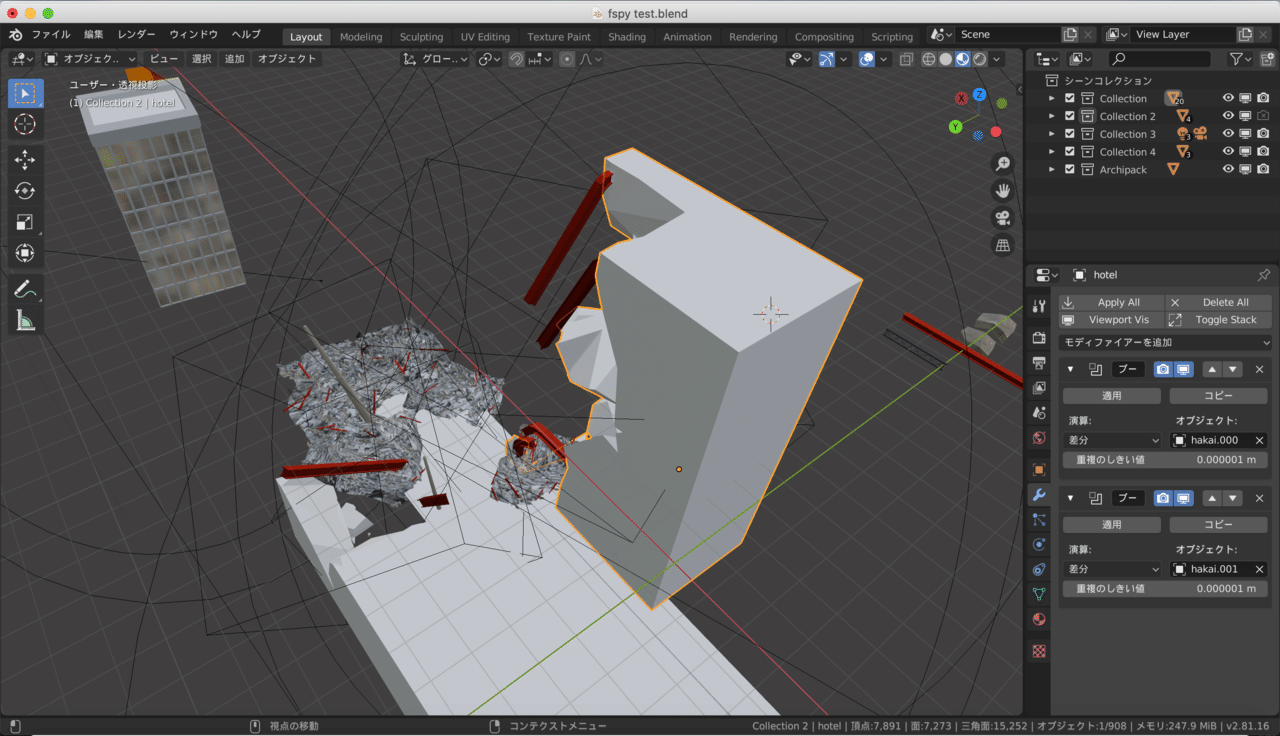This screenshot has width=1280, height=736.
Task: Open the Material properties tab (red sphere)
Action: 1039,620
